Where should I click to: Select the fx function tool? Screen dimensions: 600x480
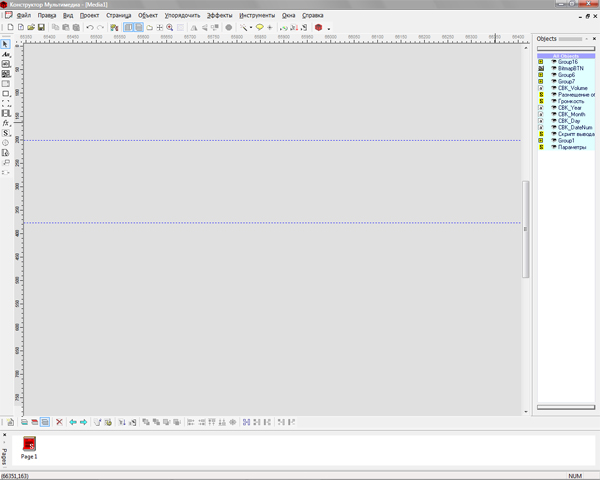click(x=5, y=123)
